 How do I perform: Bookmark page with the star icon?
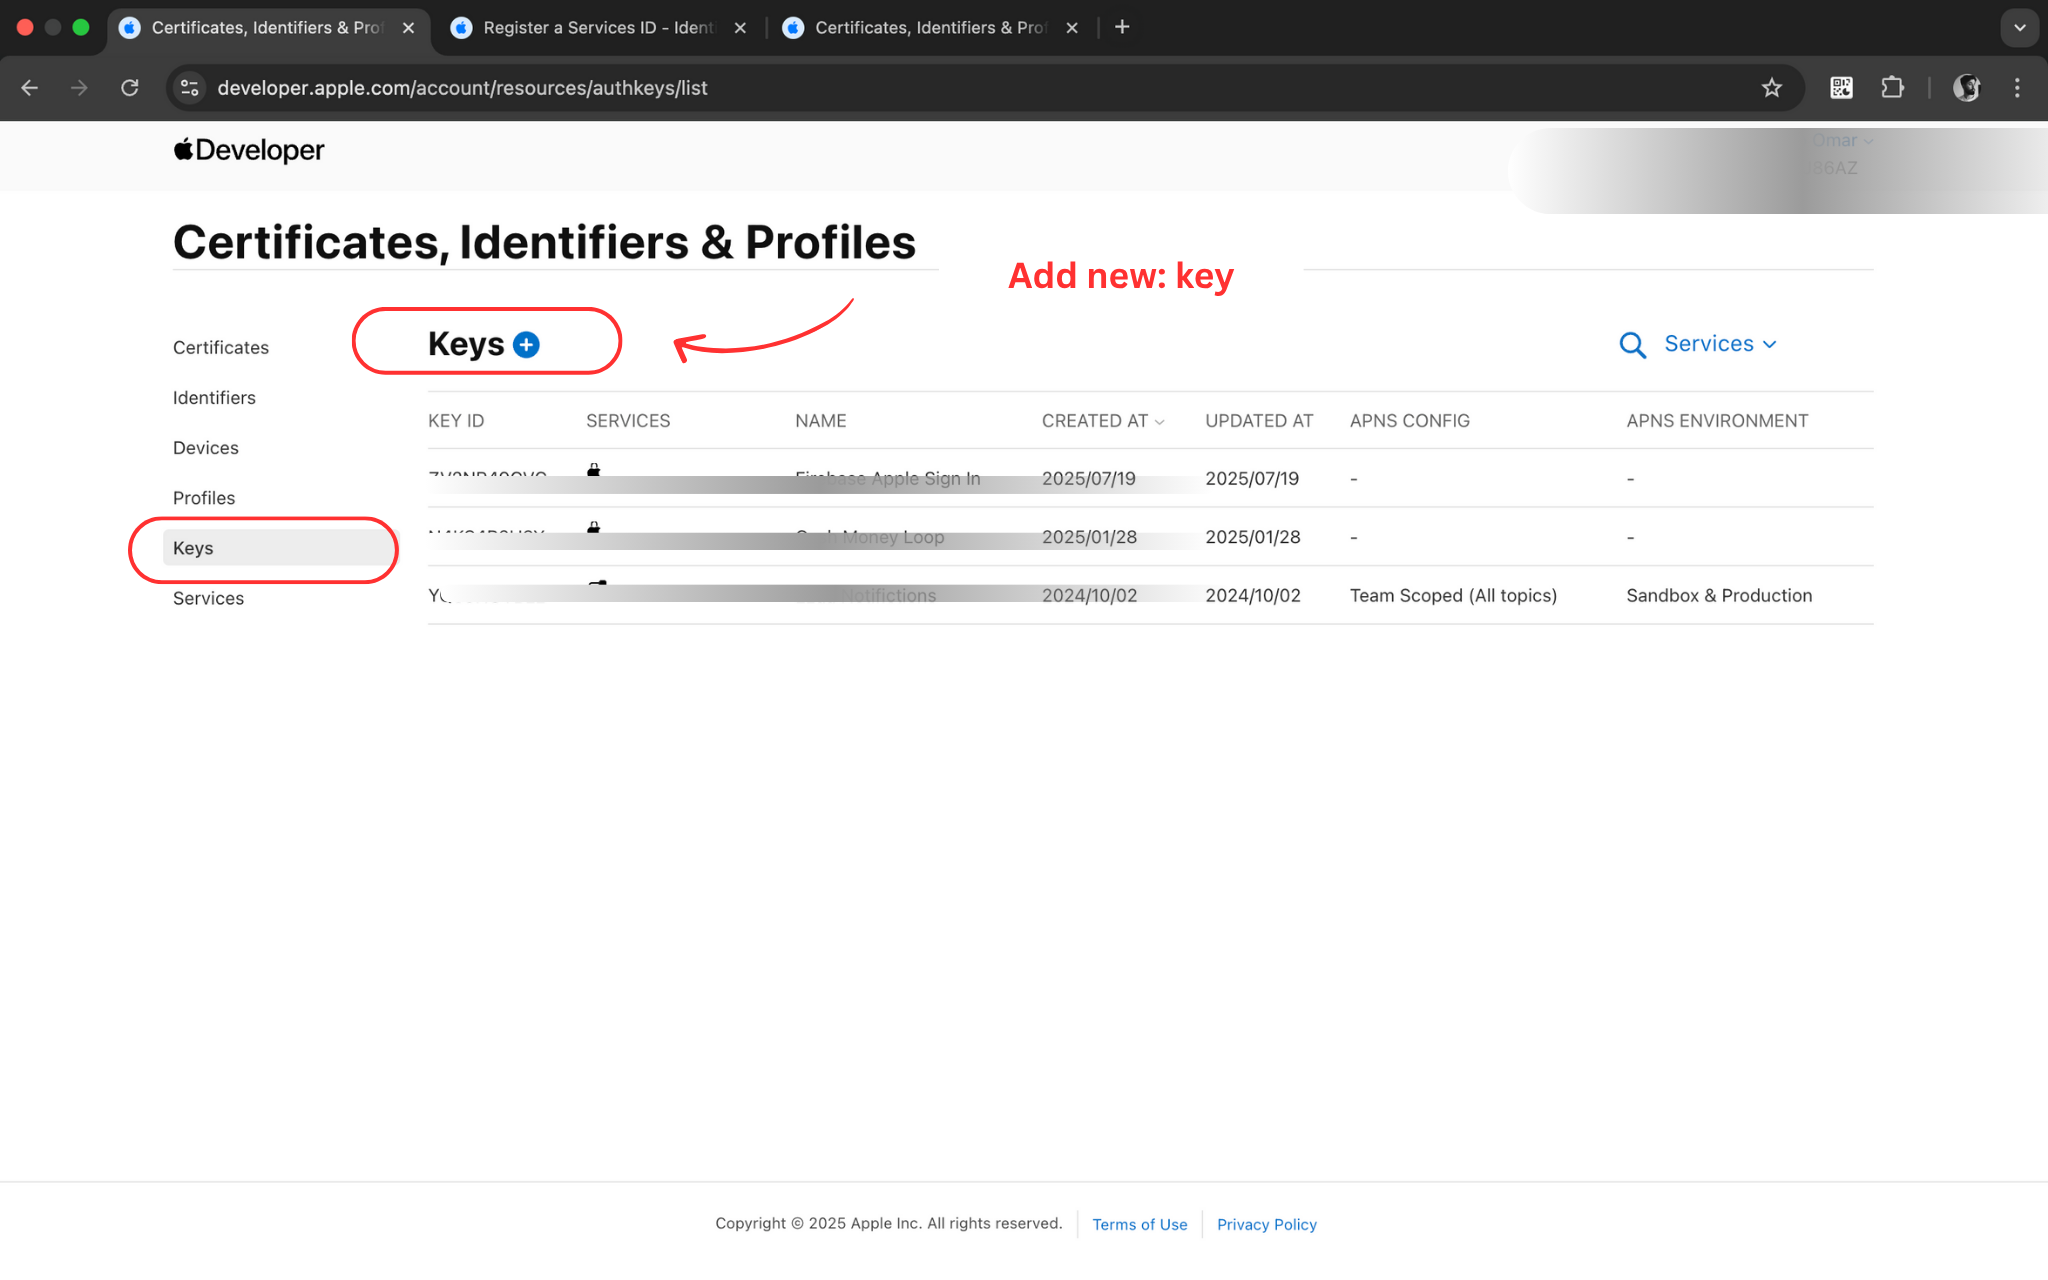(x=1771, y=88)
